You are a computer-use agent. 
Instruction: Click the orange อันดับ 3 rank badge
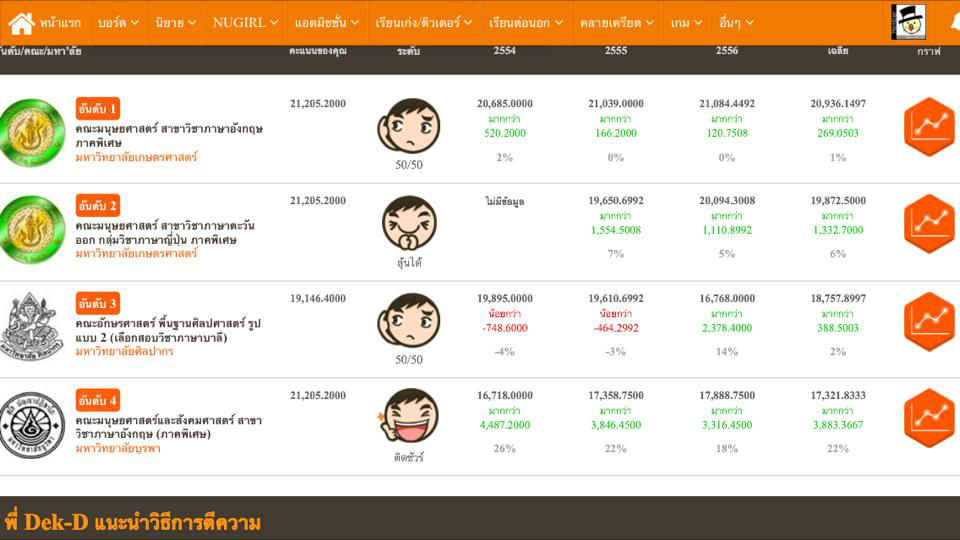tap(98, 303)
